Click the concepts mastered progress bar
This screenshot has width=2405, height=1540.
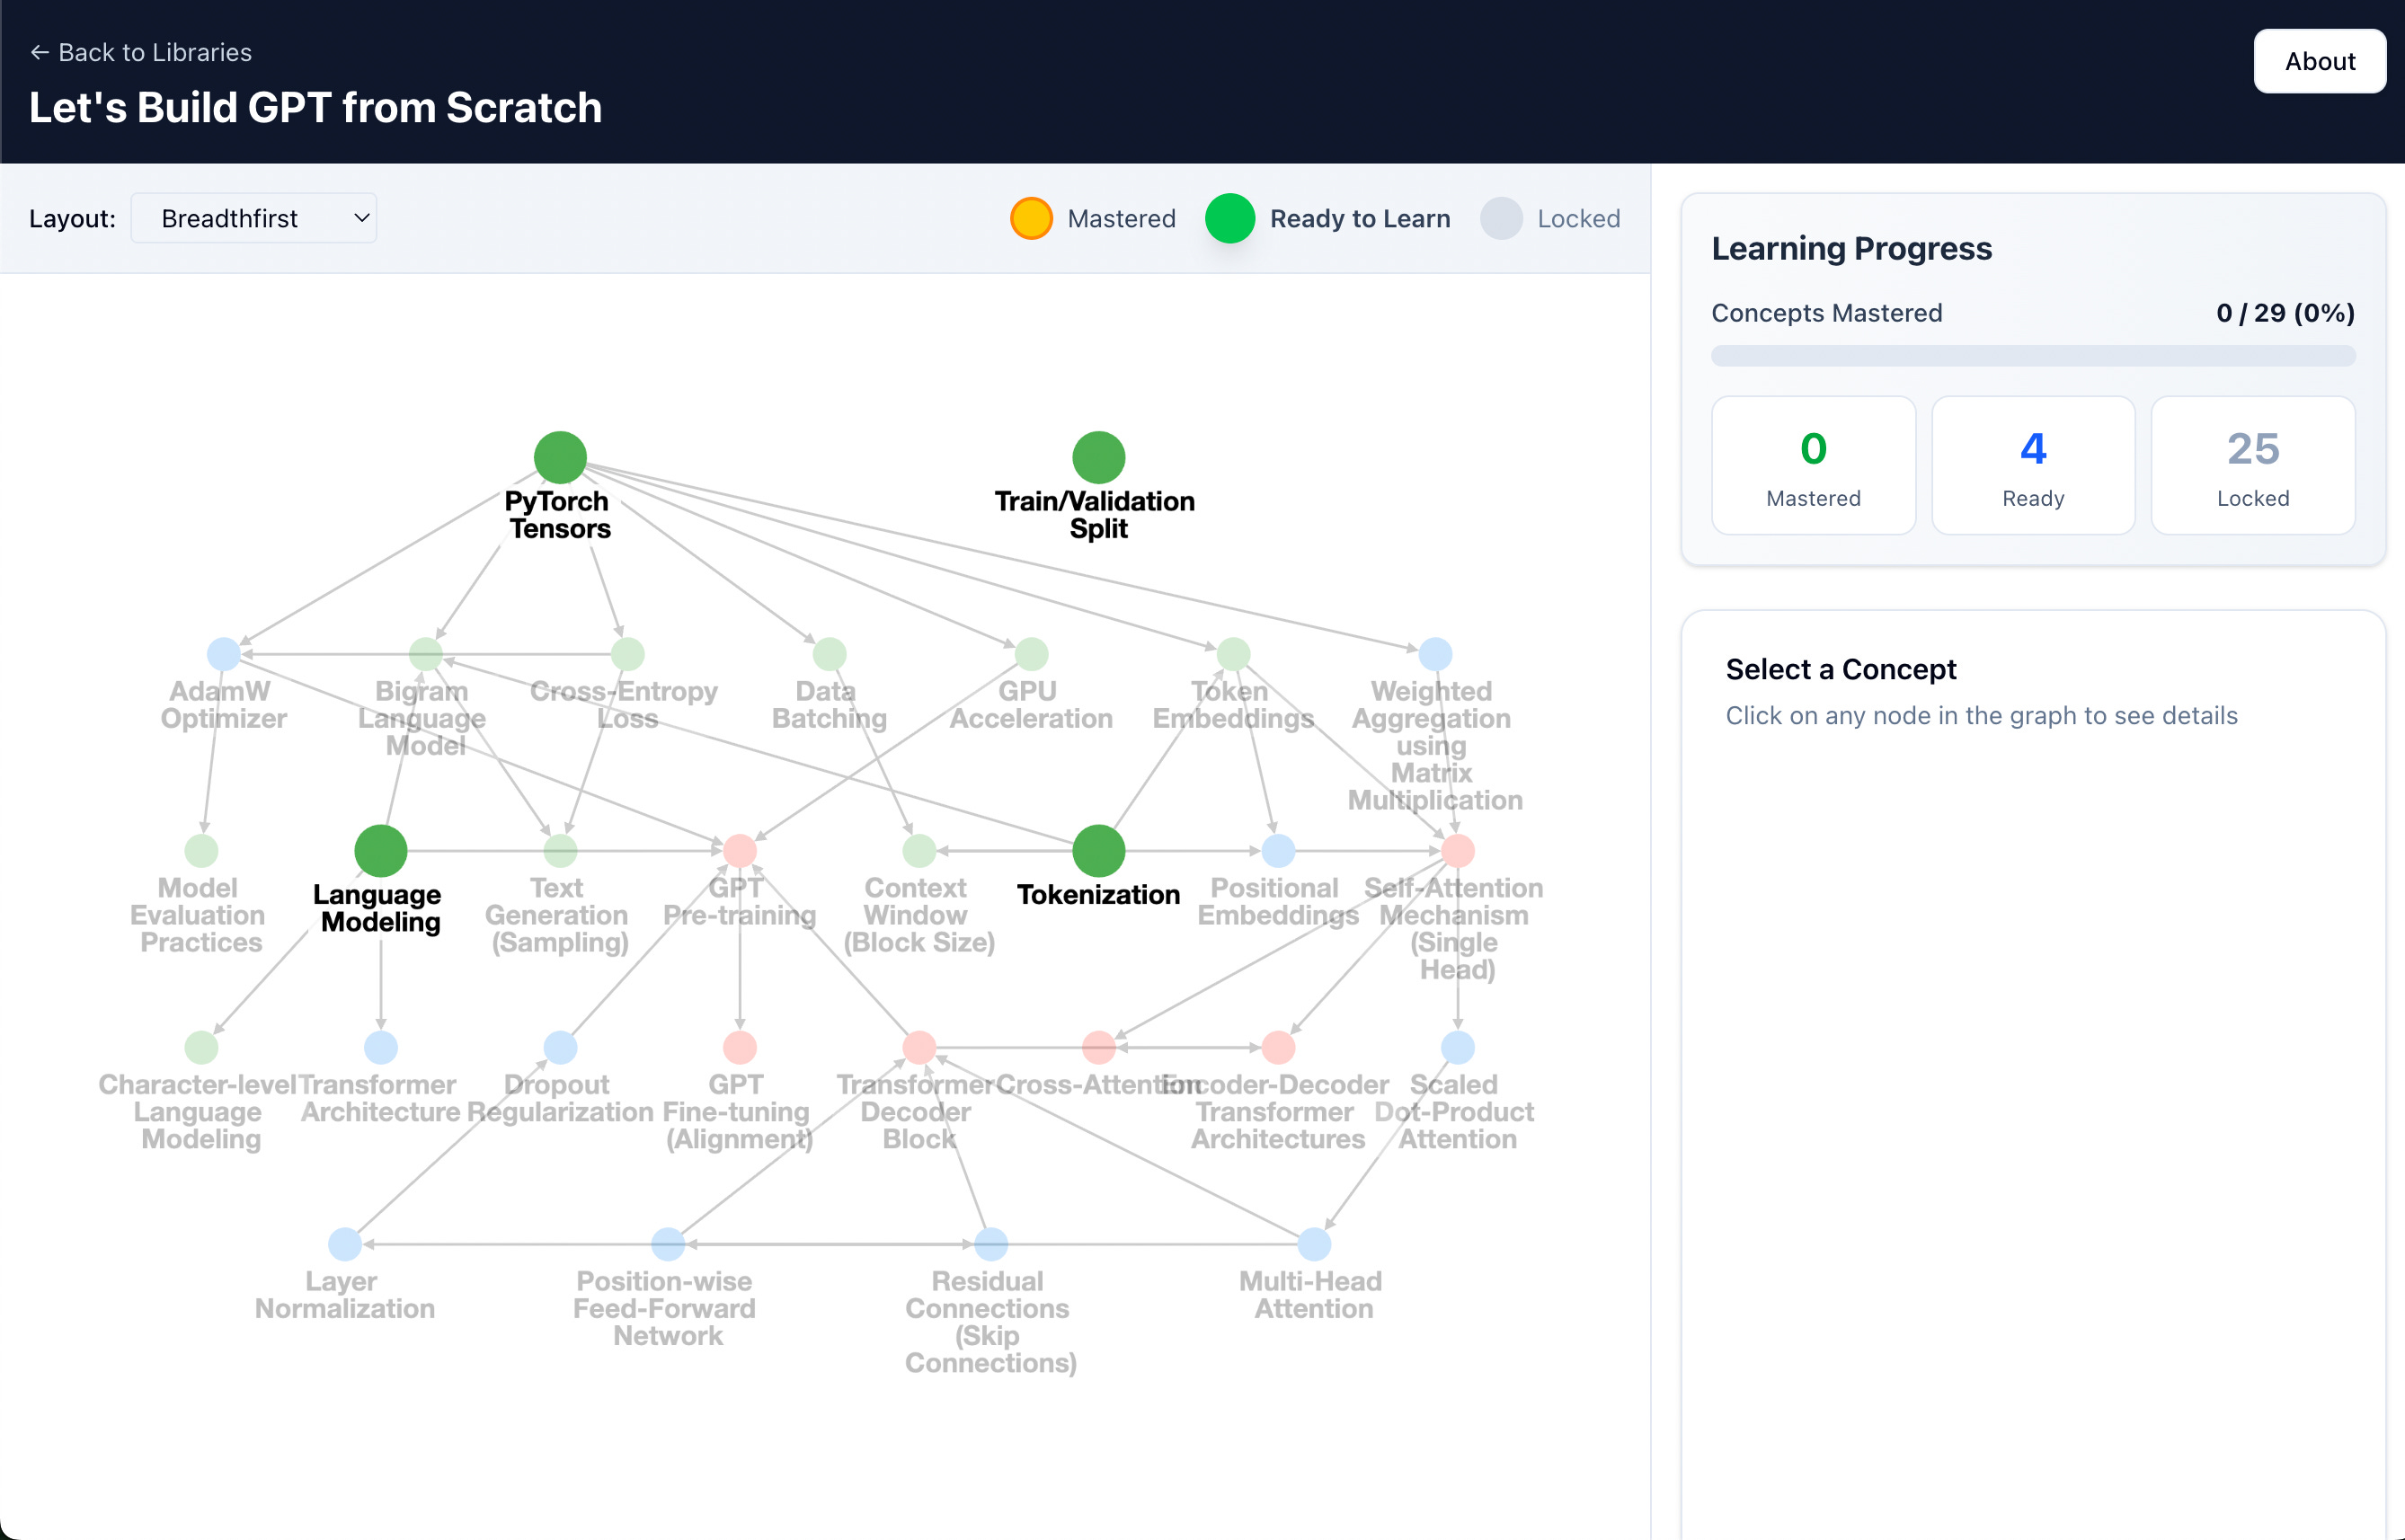[2033, 356]
